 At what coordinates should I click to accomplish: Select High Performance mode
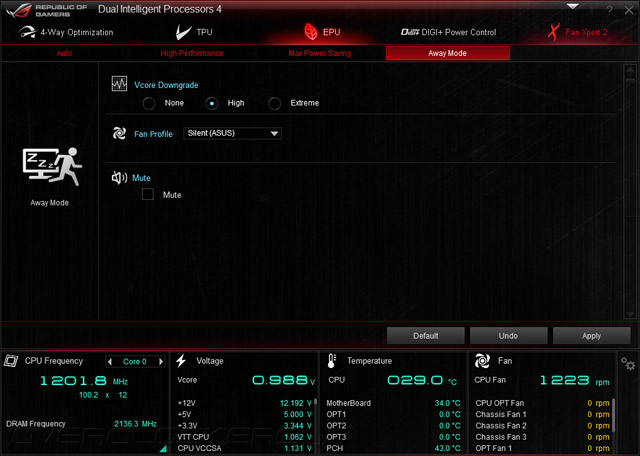[x=191, y=53]
